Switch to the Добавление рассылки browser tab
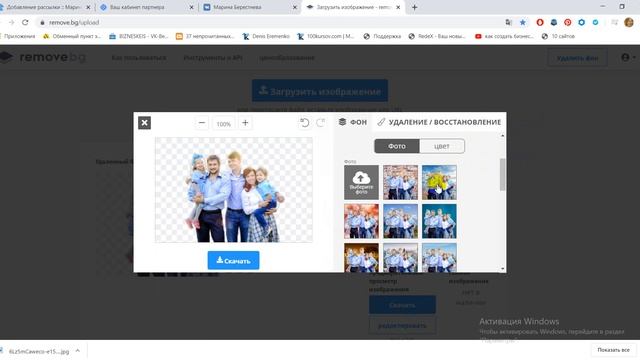 point(43,7)
